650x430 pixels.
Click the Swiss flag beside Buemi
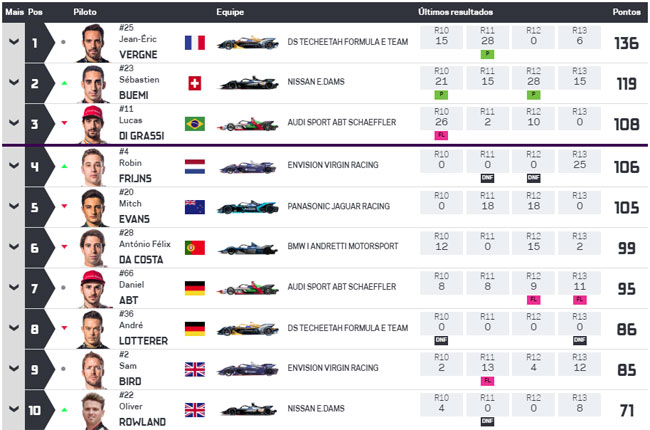pos(195,83)
